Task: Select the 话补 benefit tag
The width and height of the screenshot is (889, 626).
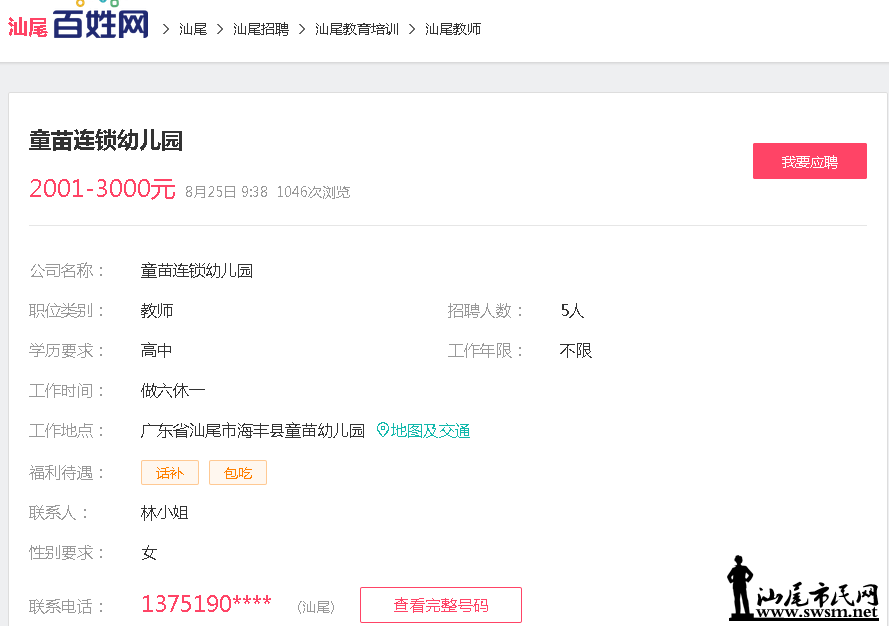Action: coord(169,472)
